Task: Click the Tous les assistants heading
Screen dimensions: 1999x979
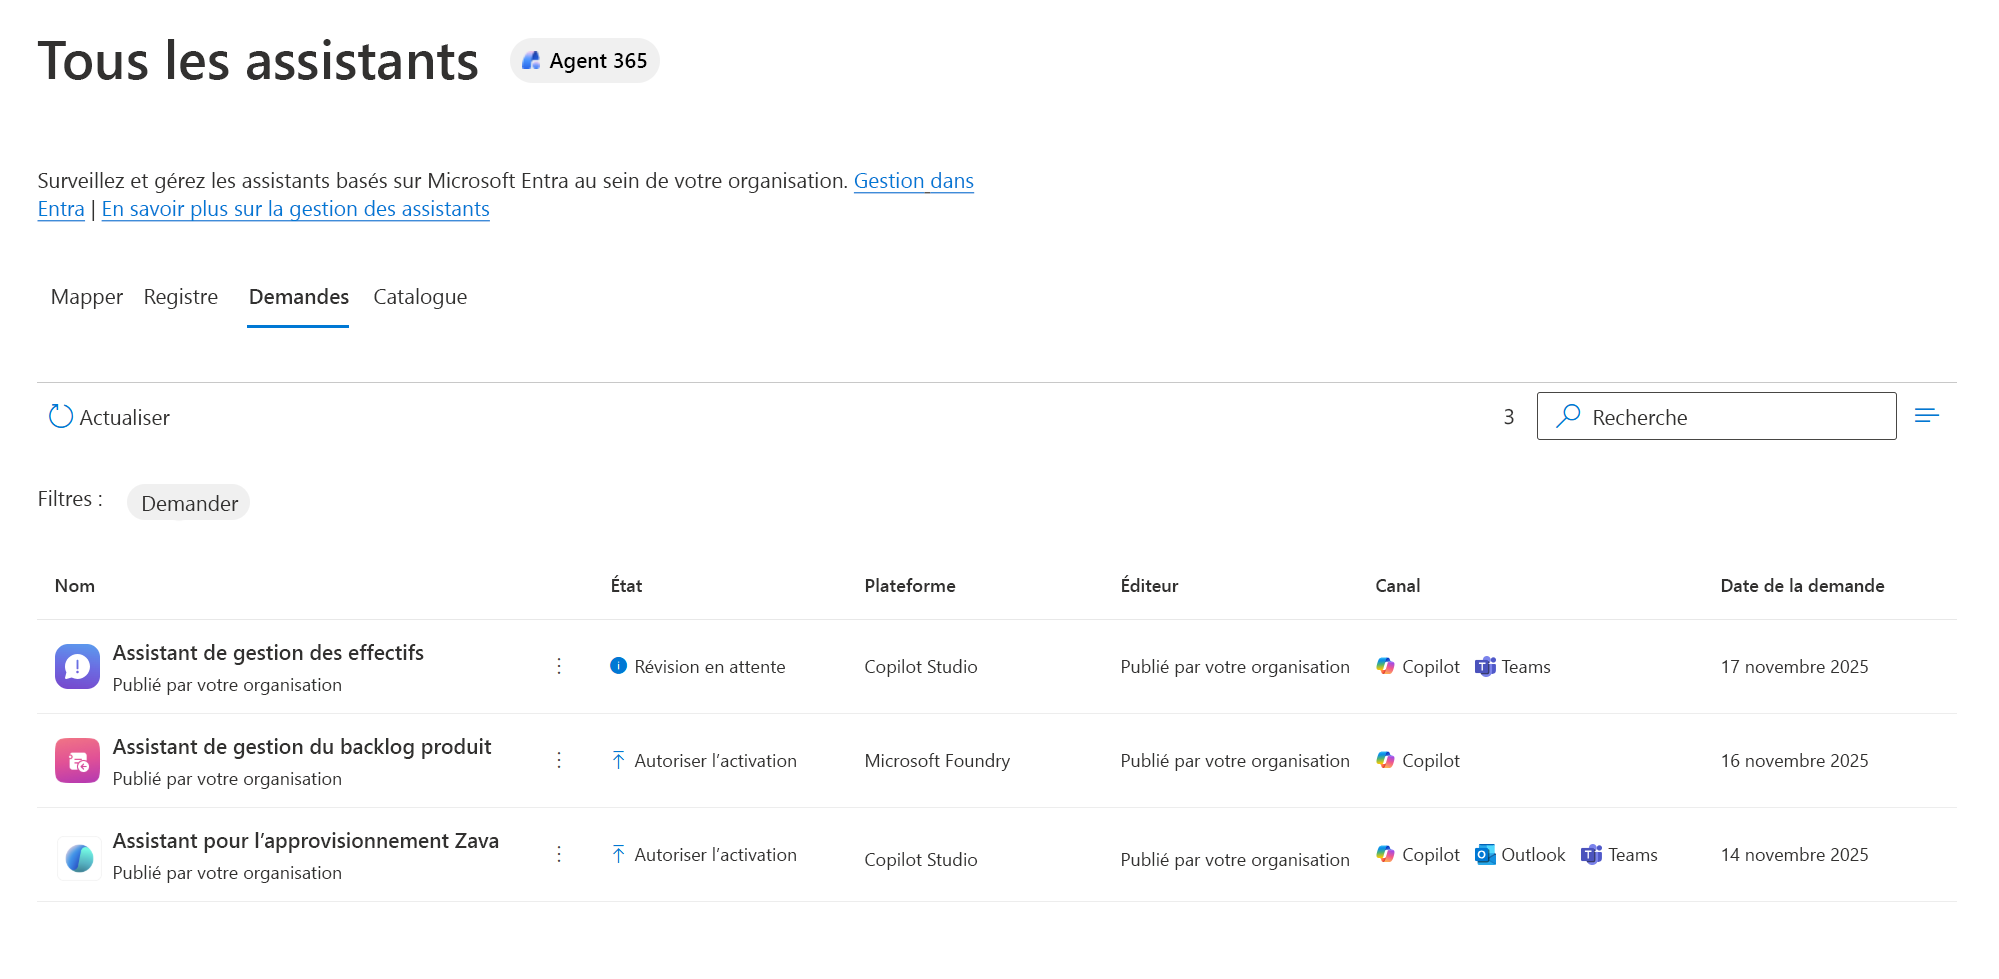Action: (x=258, y=61)
